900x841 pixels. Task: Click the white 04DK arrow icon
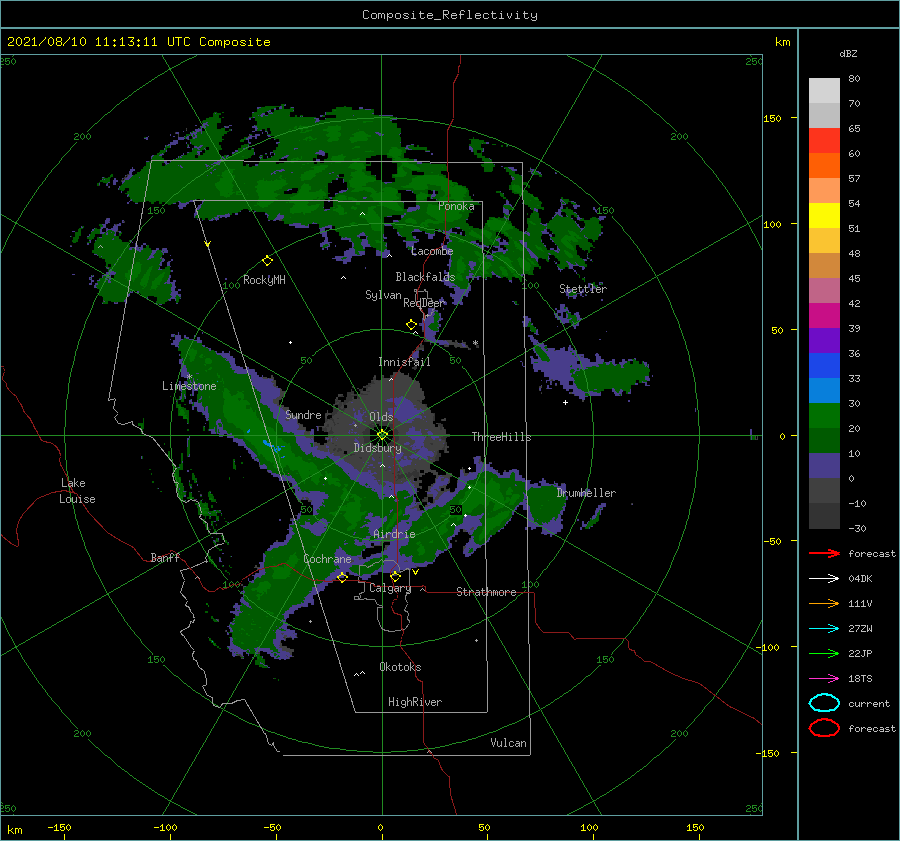click(x=824, y=578)
